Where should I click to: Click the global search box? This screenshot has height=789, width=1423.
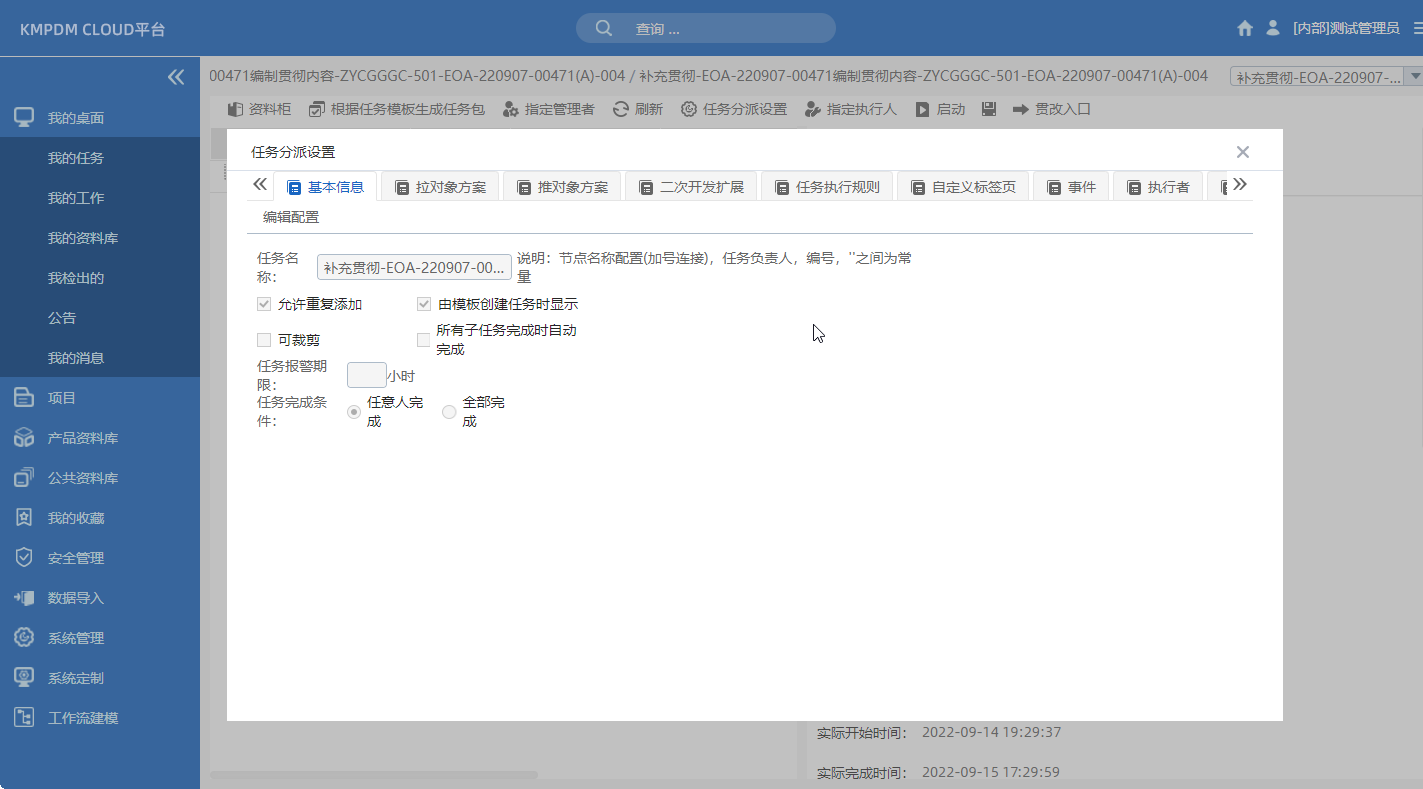[704, 28]
